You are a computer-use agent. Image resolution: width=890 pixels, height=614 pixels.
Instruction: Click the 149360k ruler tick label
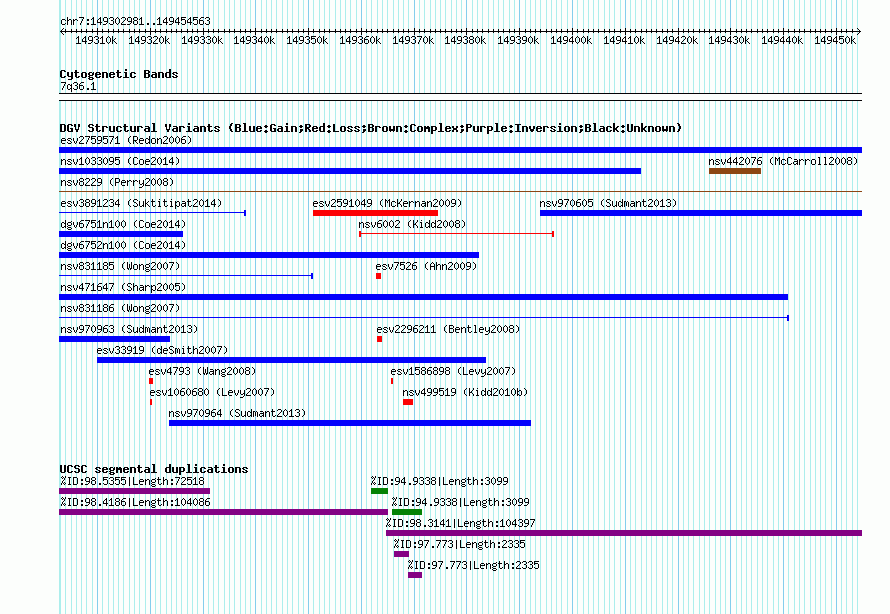click(360, 40)
